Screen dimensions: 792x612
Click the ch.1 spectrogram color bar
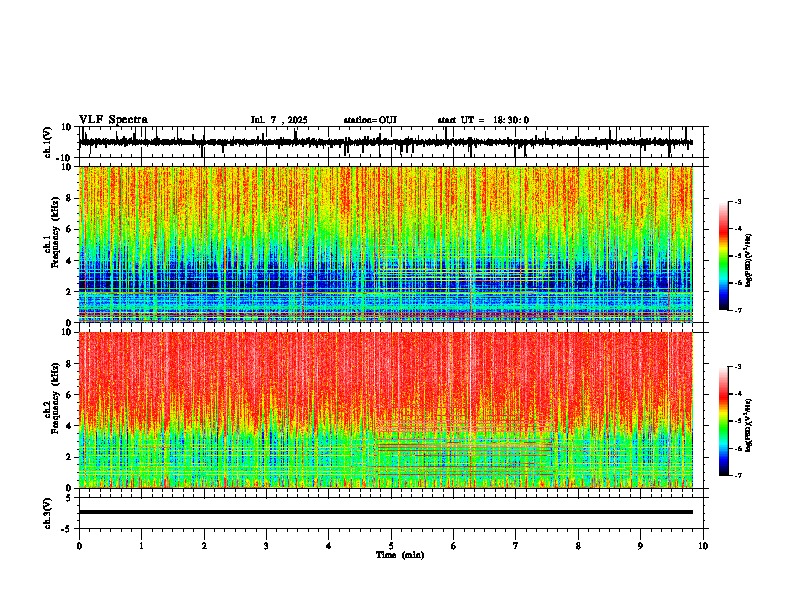point(724,256)
